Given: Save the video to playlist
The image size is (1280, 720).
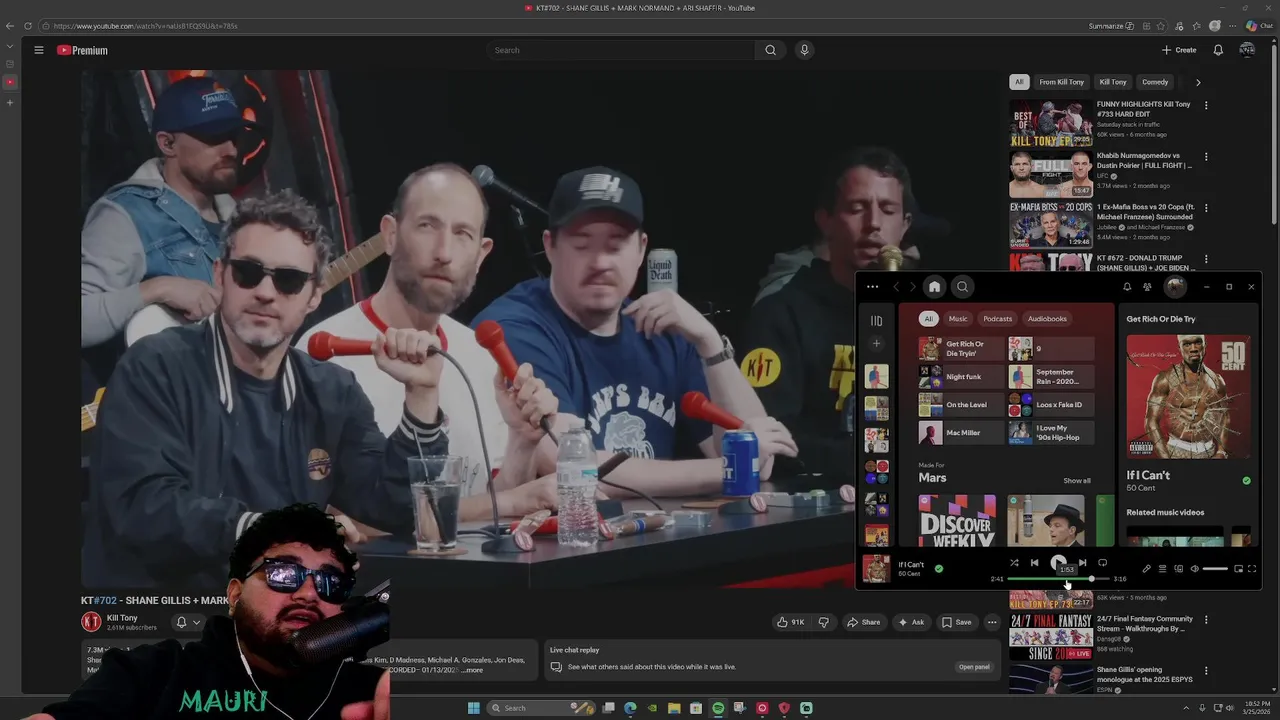Looking at the screenshot, I should click(x=956, y=622).
